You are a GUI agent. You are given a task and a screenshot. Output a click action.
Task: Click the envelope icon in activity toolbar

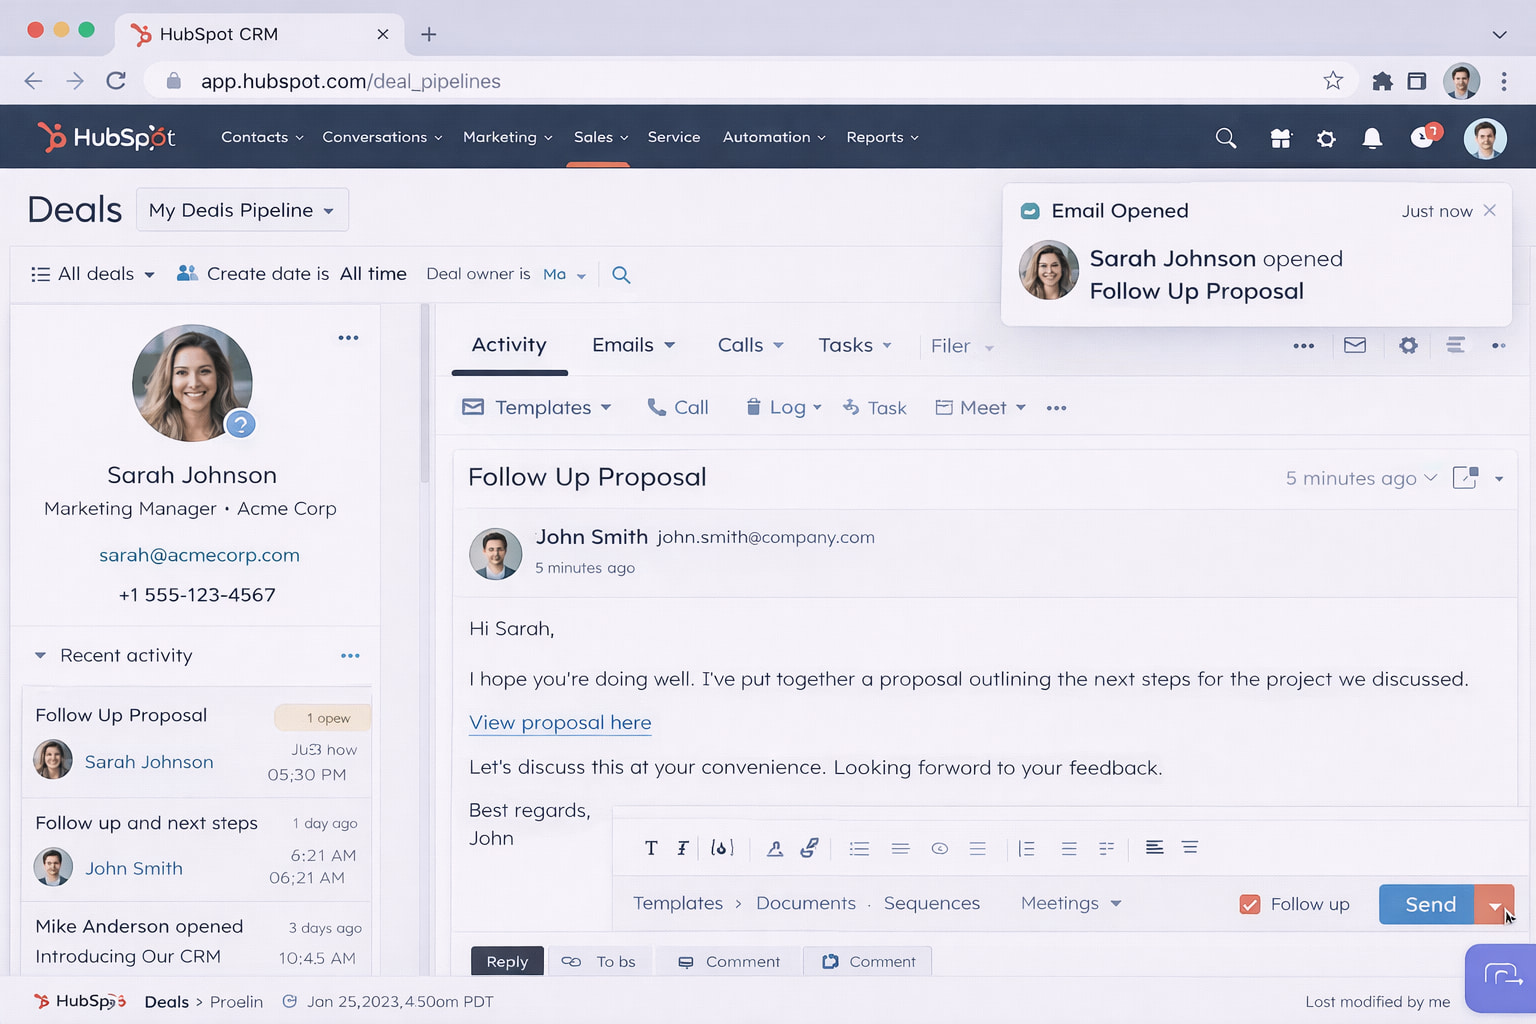click(1355, 345)
